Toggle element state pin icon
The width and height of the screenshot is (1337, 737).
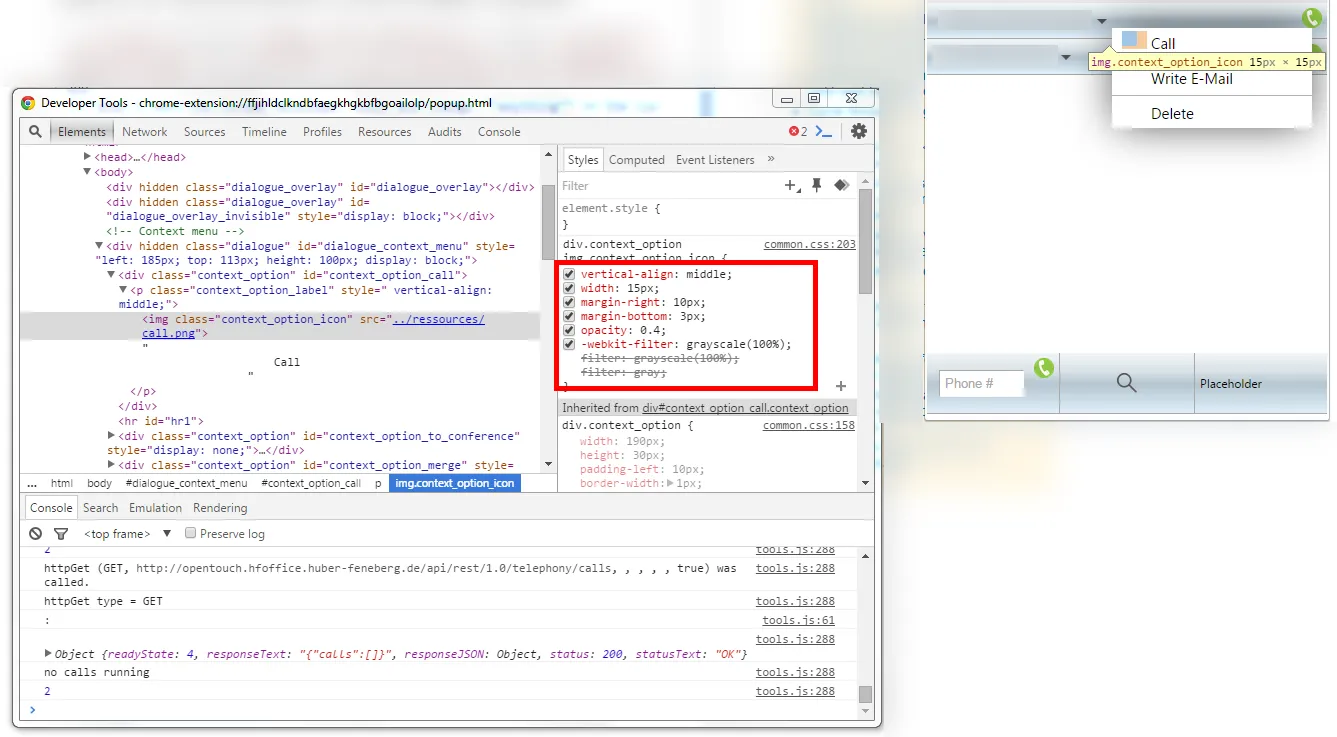816,185
